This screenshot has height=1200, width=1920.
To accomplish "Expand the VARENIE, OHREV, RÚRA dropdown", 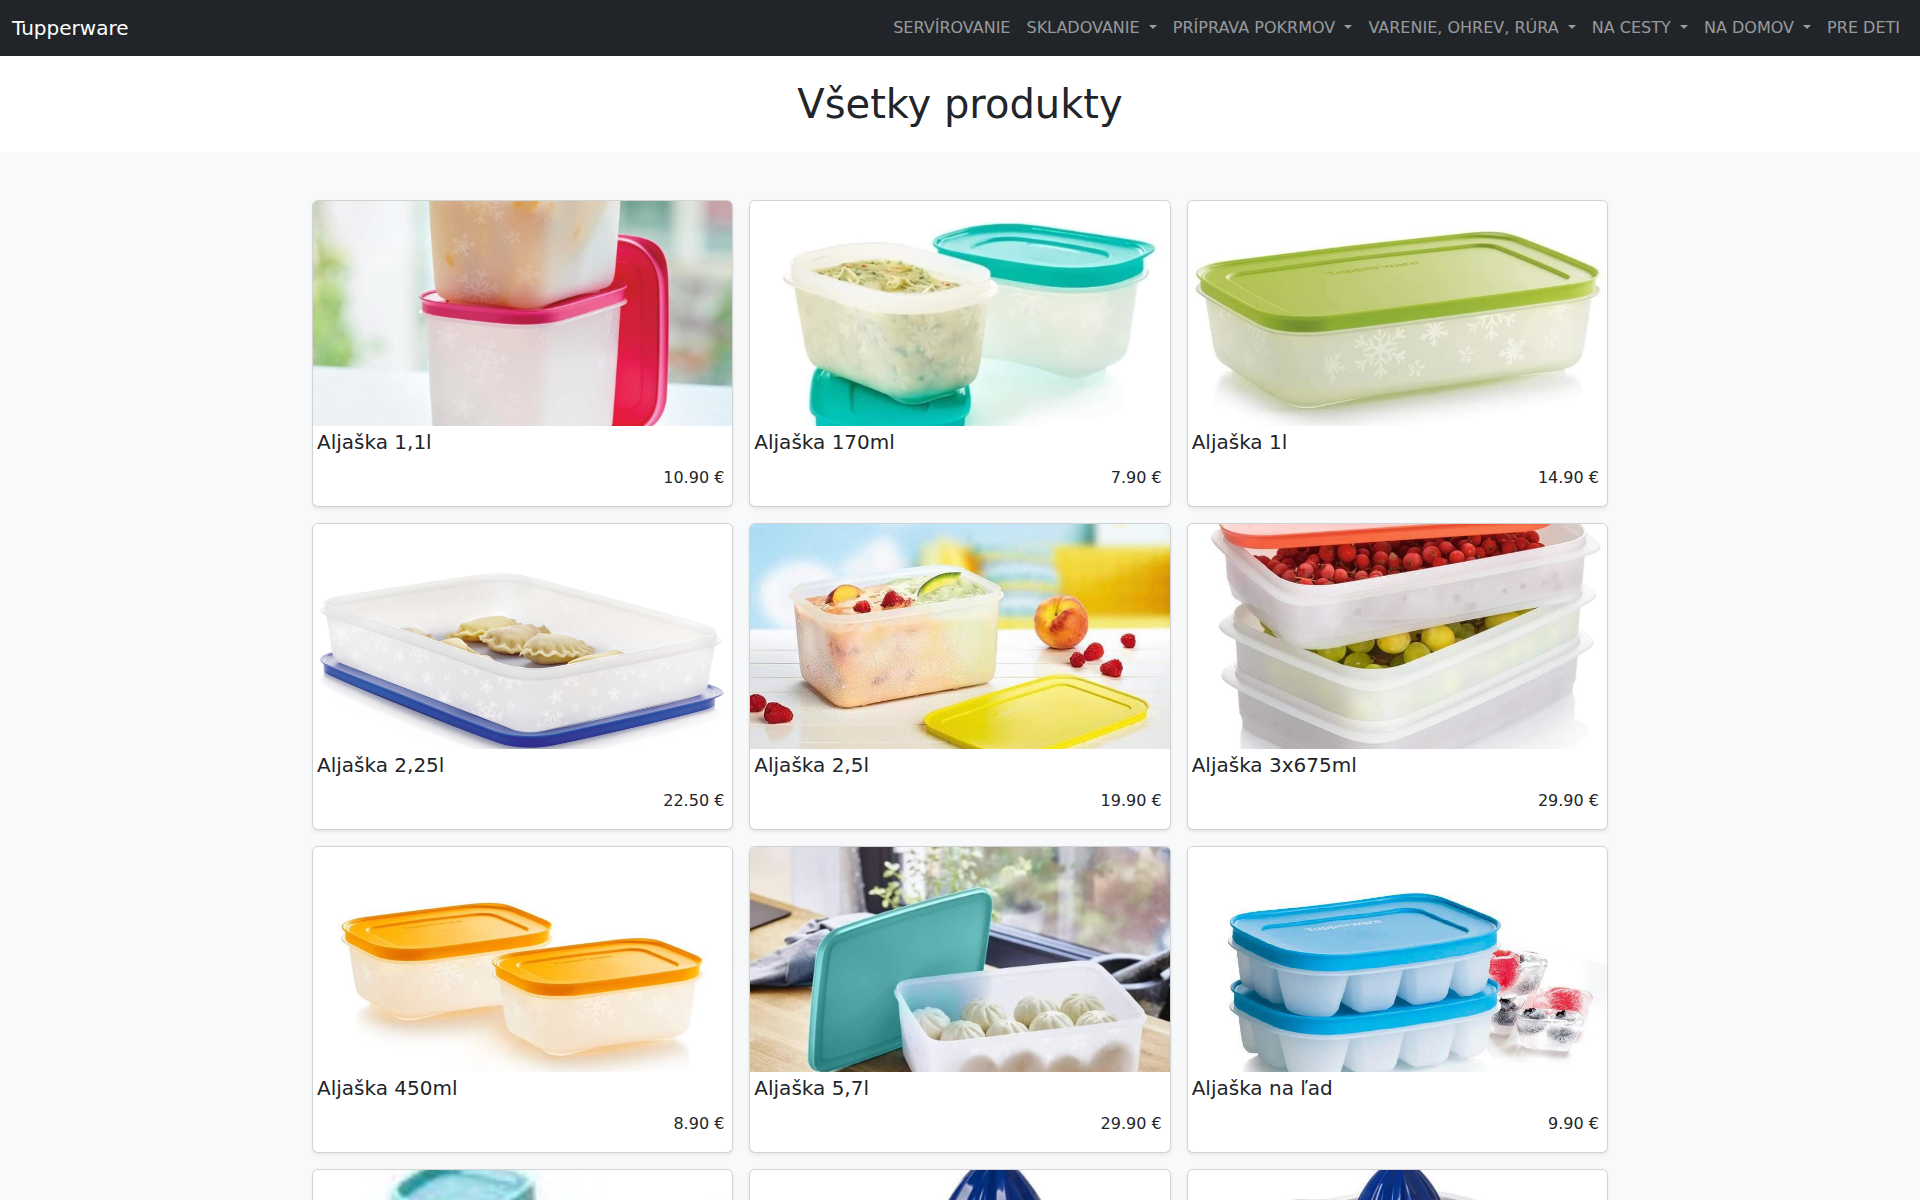I will (x=1472, y=28).
